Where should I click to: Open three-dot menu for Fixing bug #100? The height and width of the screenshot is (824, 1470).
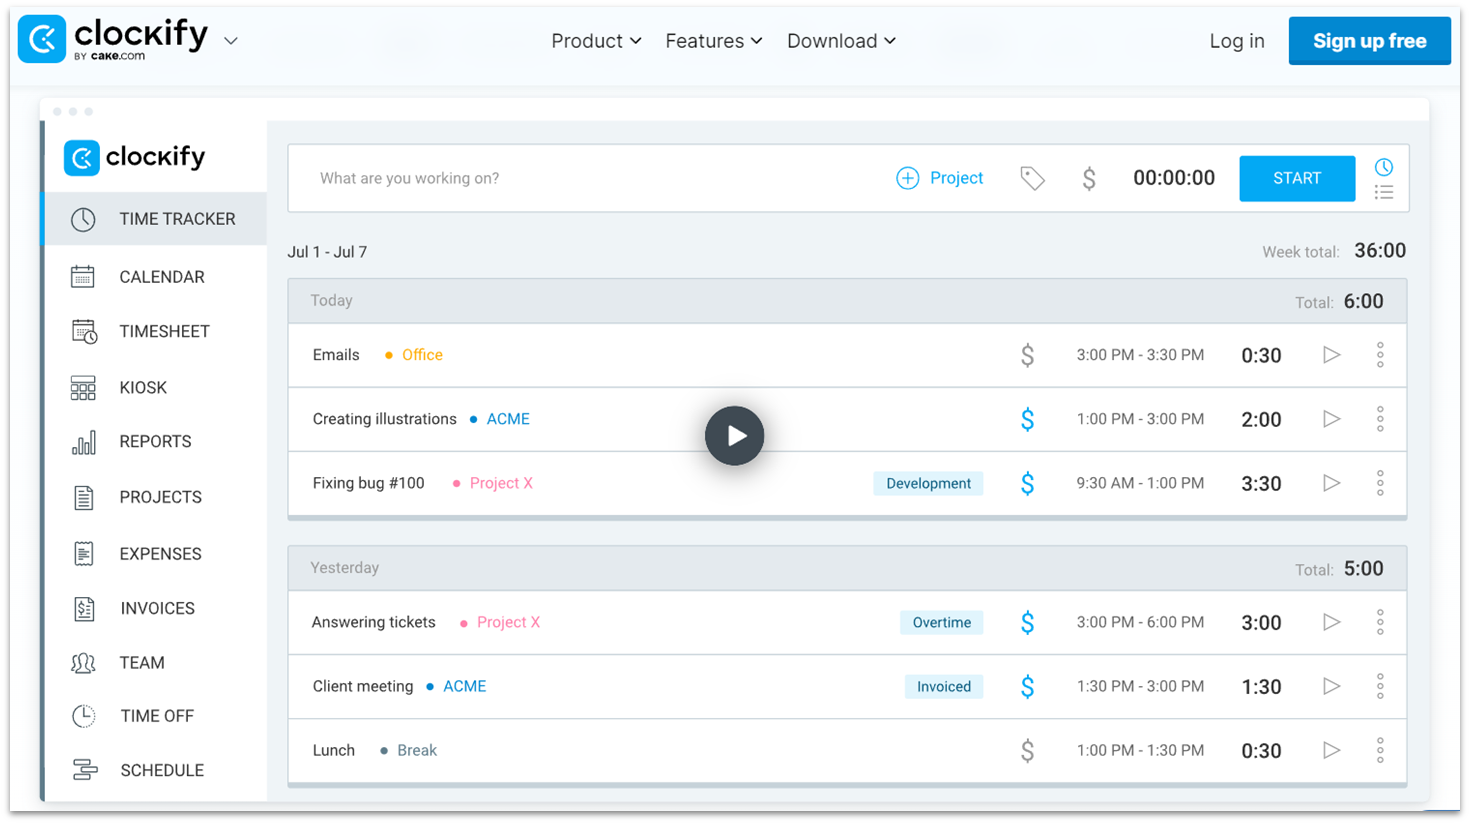tap(1380, 483)
